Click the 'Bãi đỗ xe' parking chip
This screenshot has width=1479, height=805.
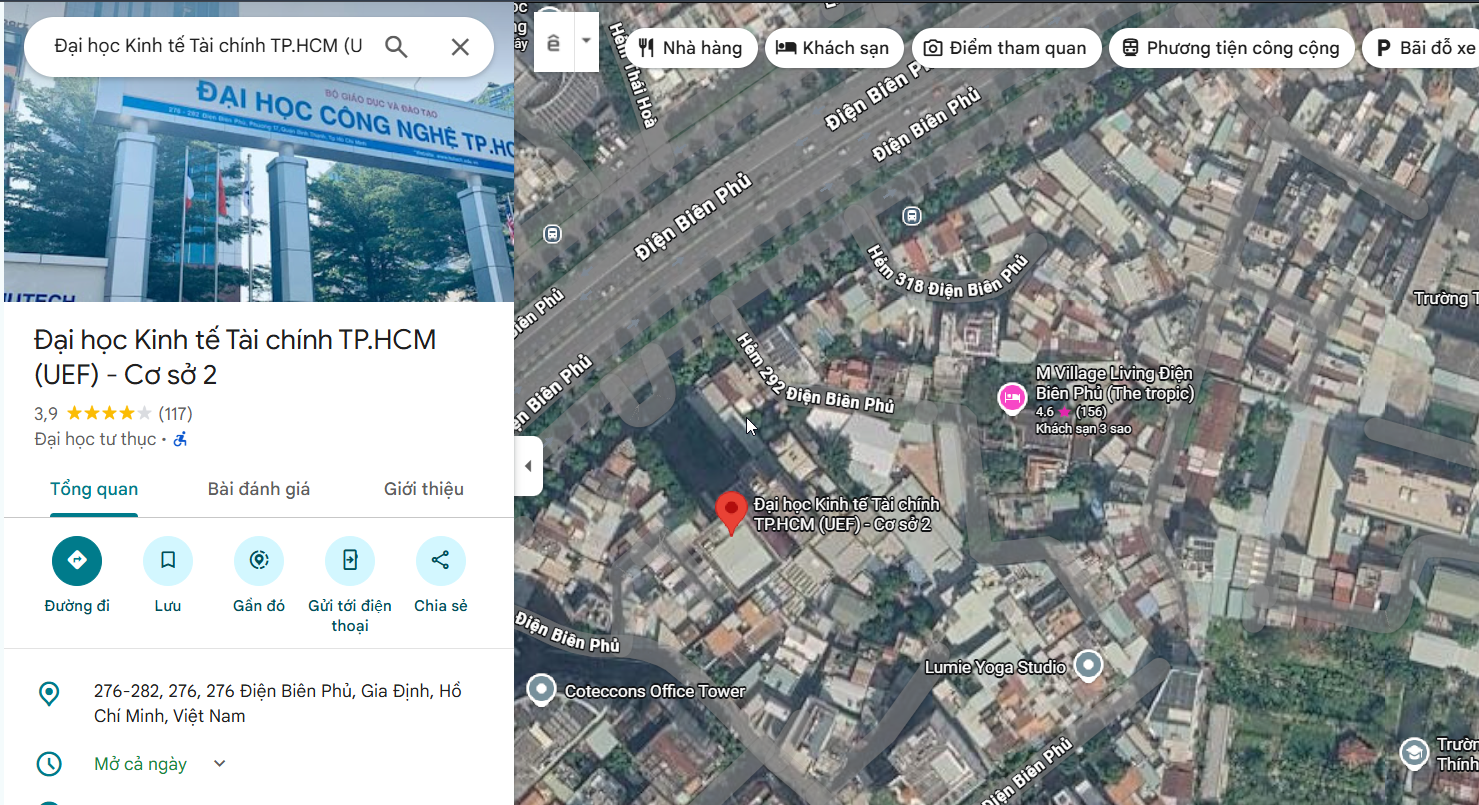pyautogui.click(x=1423, y=48)
